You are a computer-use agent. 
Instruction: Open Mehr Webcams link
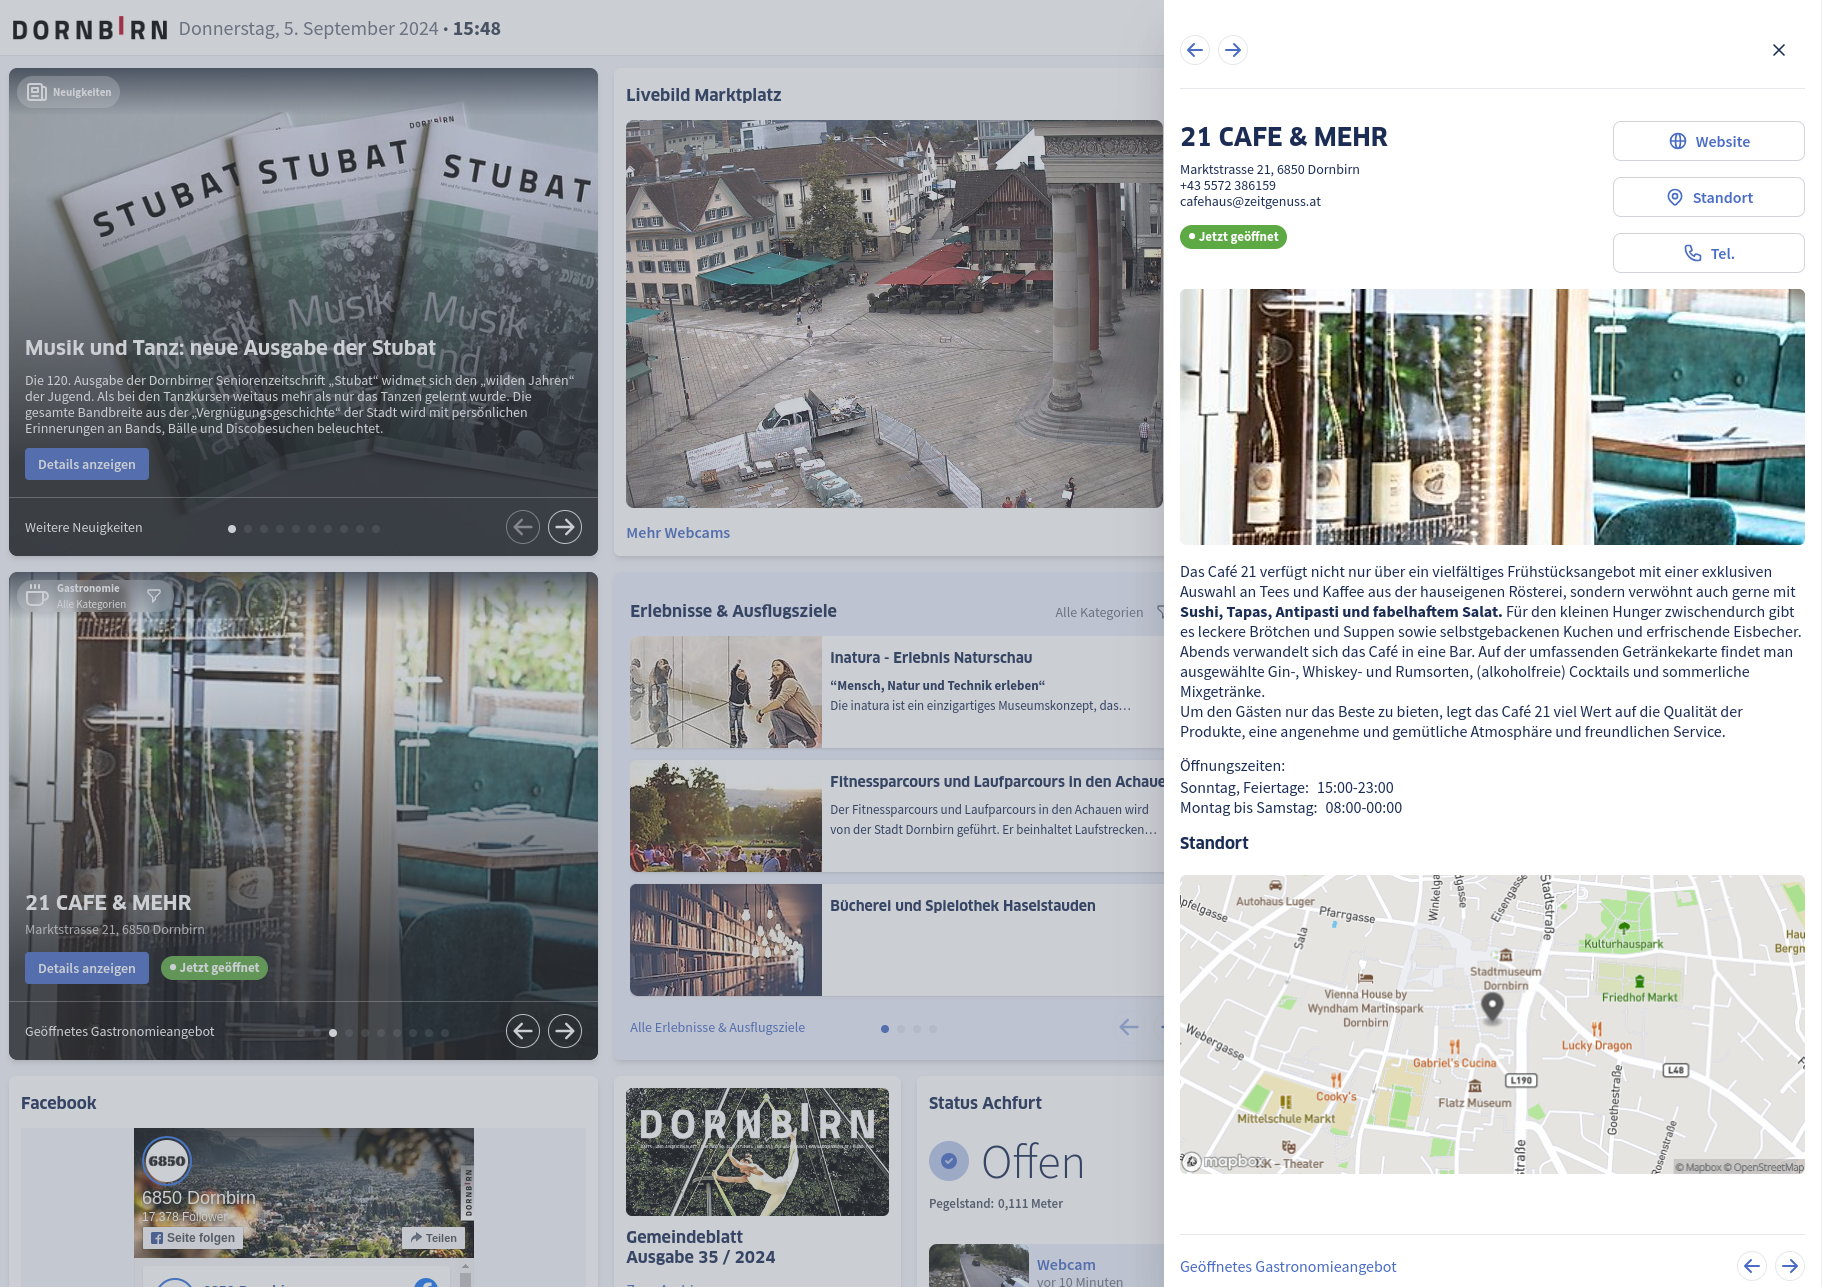[x=678, y=533]
